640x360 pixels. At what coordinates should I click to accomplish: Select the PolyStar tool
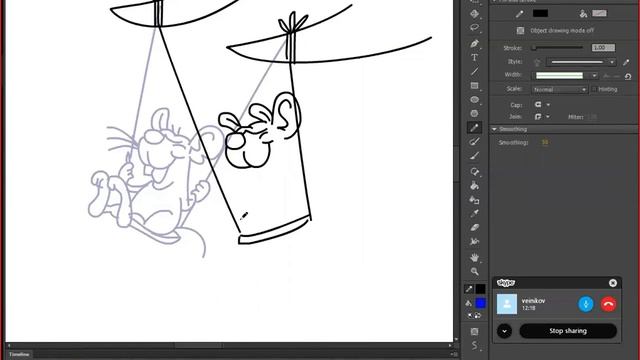pos(474,113)
